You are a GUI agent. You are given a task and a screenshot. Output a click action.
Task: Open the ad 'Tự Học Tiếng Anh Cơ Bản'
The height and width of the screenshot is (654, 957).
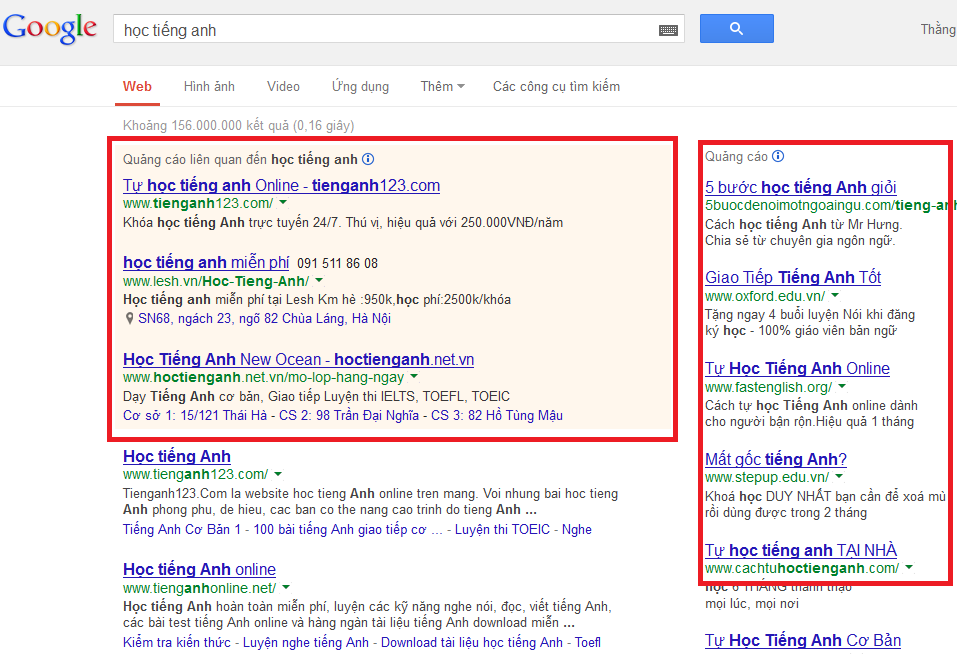point(803,641)
